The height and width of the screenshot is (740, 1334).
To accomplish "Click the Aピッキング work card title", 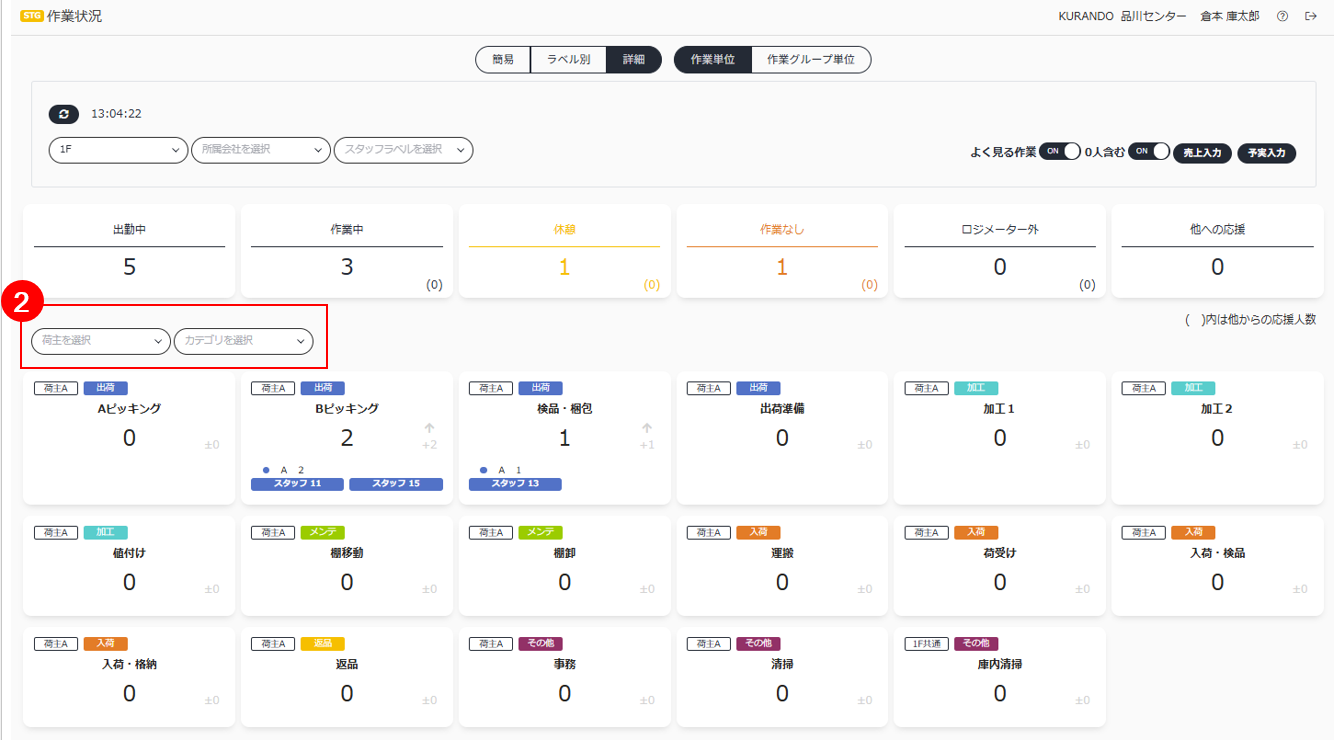I will point(129,409).
